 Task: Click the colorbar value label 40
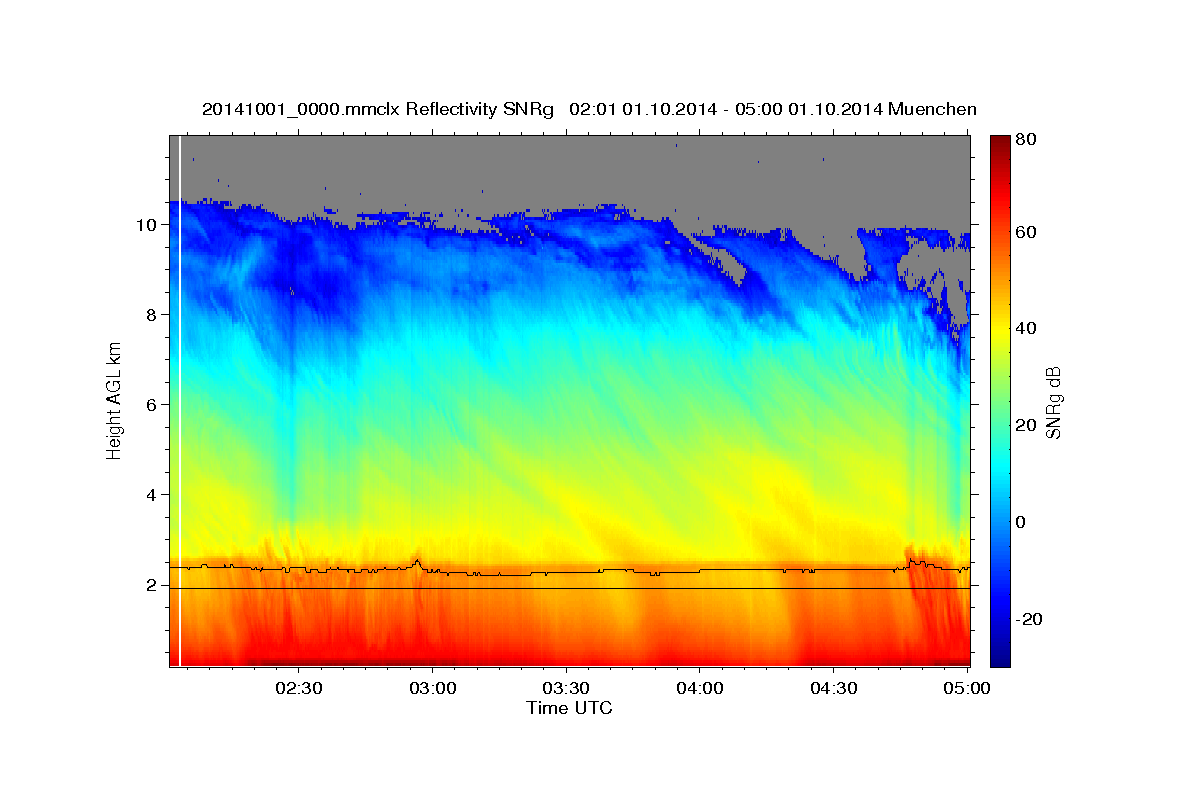(1025, 328)
